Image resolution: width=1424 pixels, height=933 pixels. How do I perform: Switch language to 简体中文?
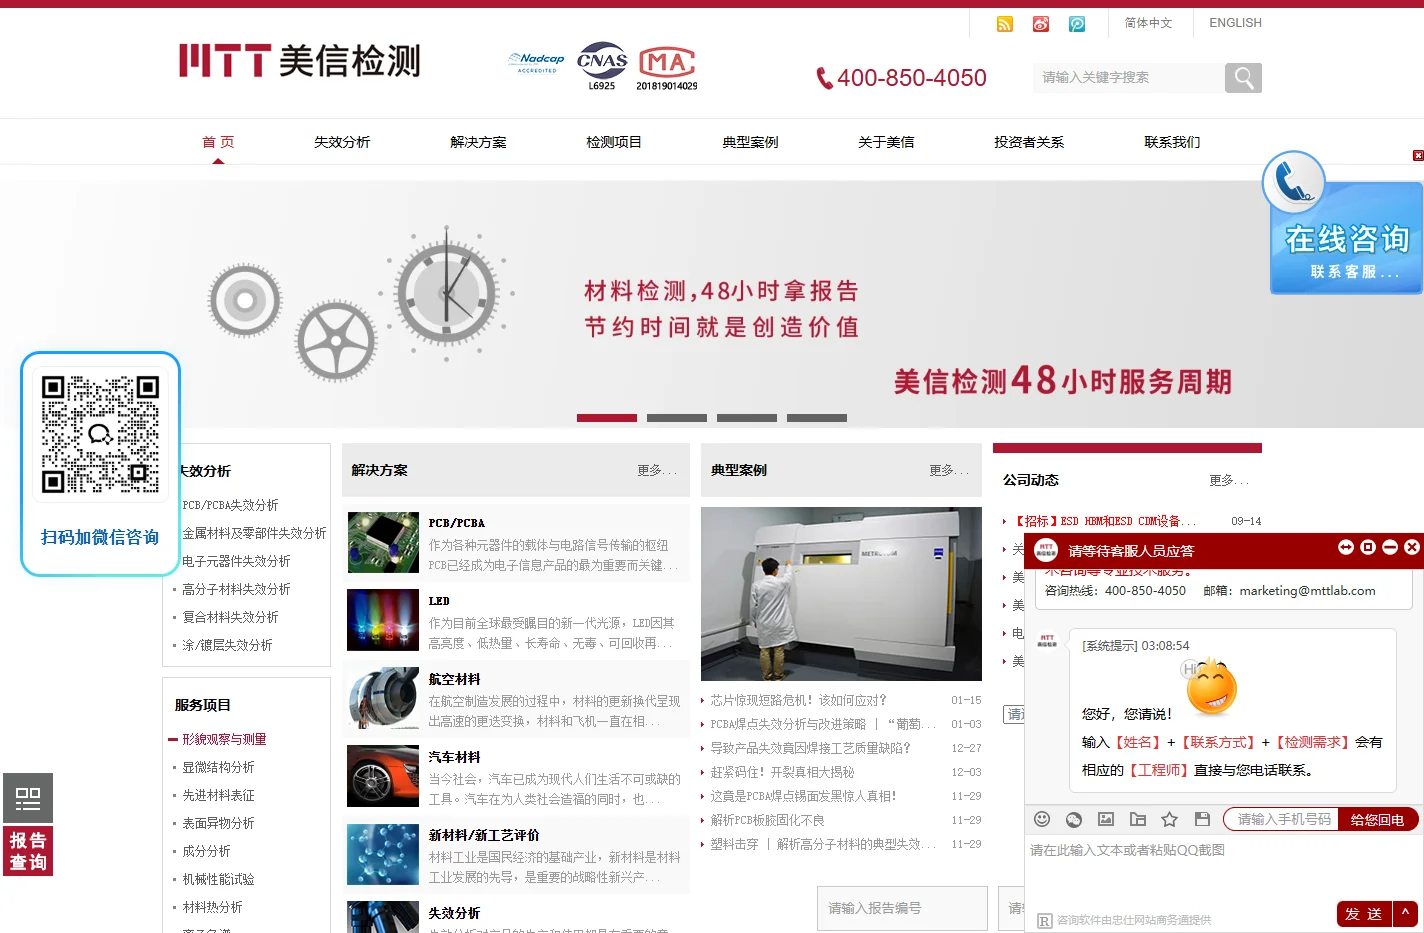(x=1148, y=23)
